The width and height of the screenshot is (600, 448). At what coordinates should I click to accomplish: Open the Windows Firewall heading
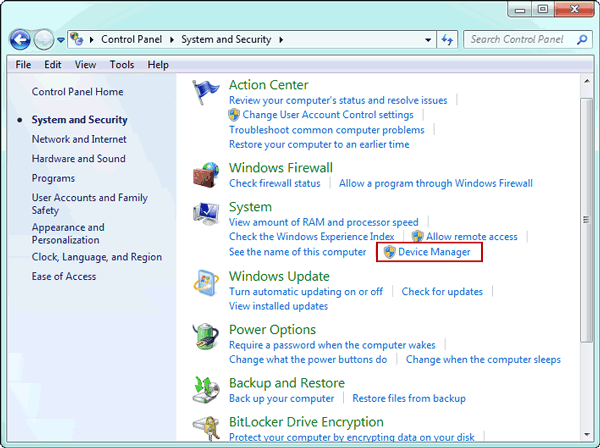(x=281, y=168)
